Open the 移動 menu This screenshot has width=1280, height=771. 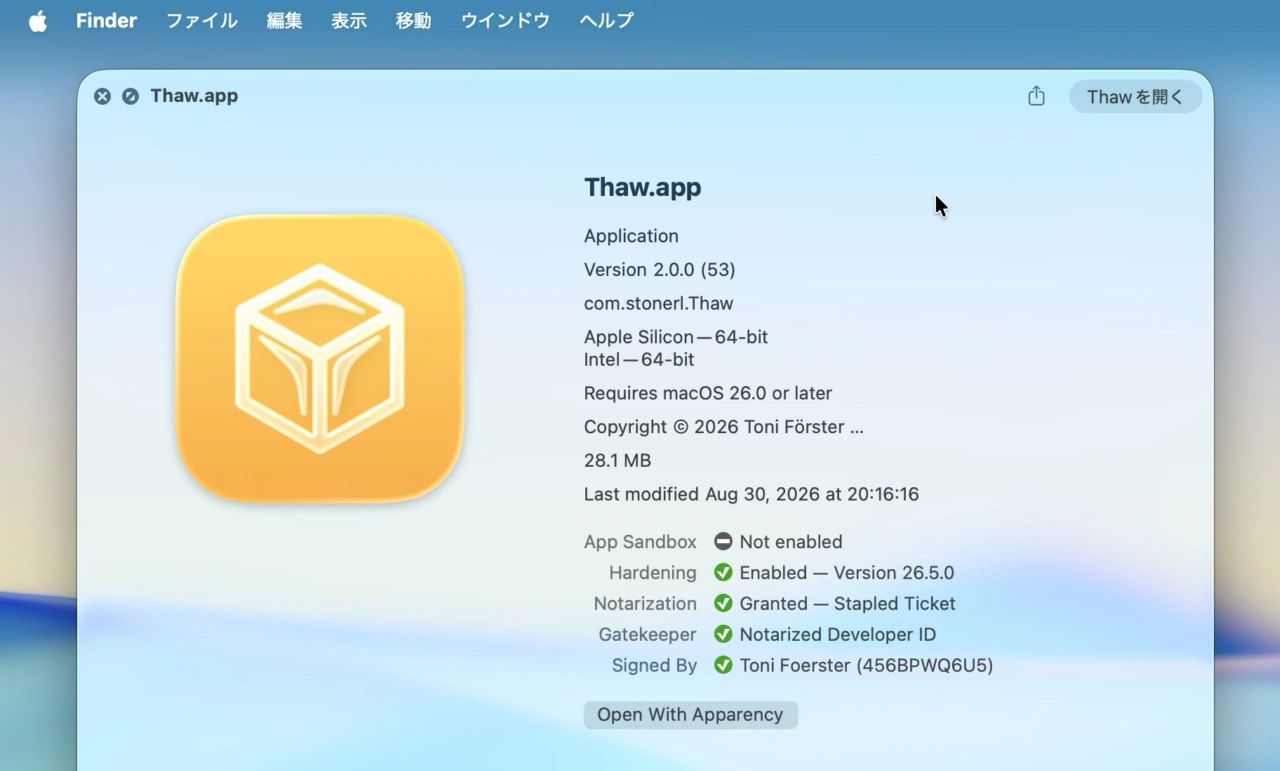[413, 21]
